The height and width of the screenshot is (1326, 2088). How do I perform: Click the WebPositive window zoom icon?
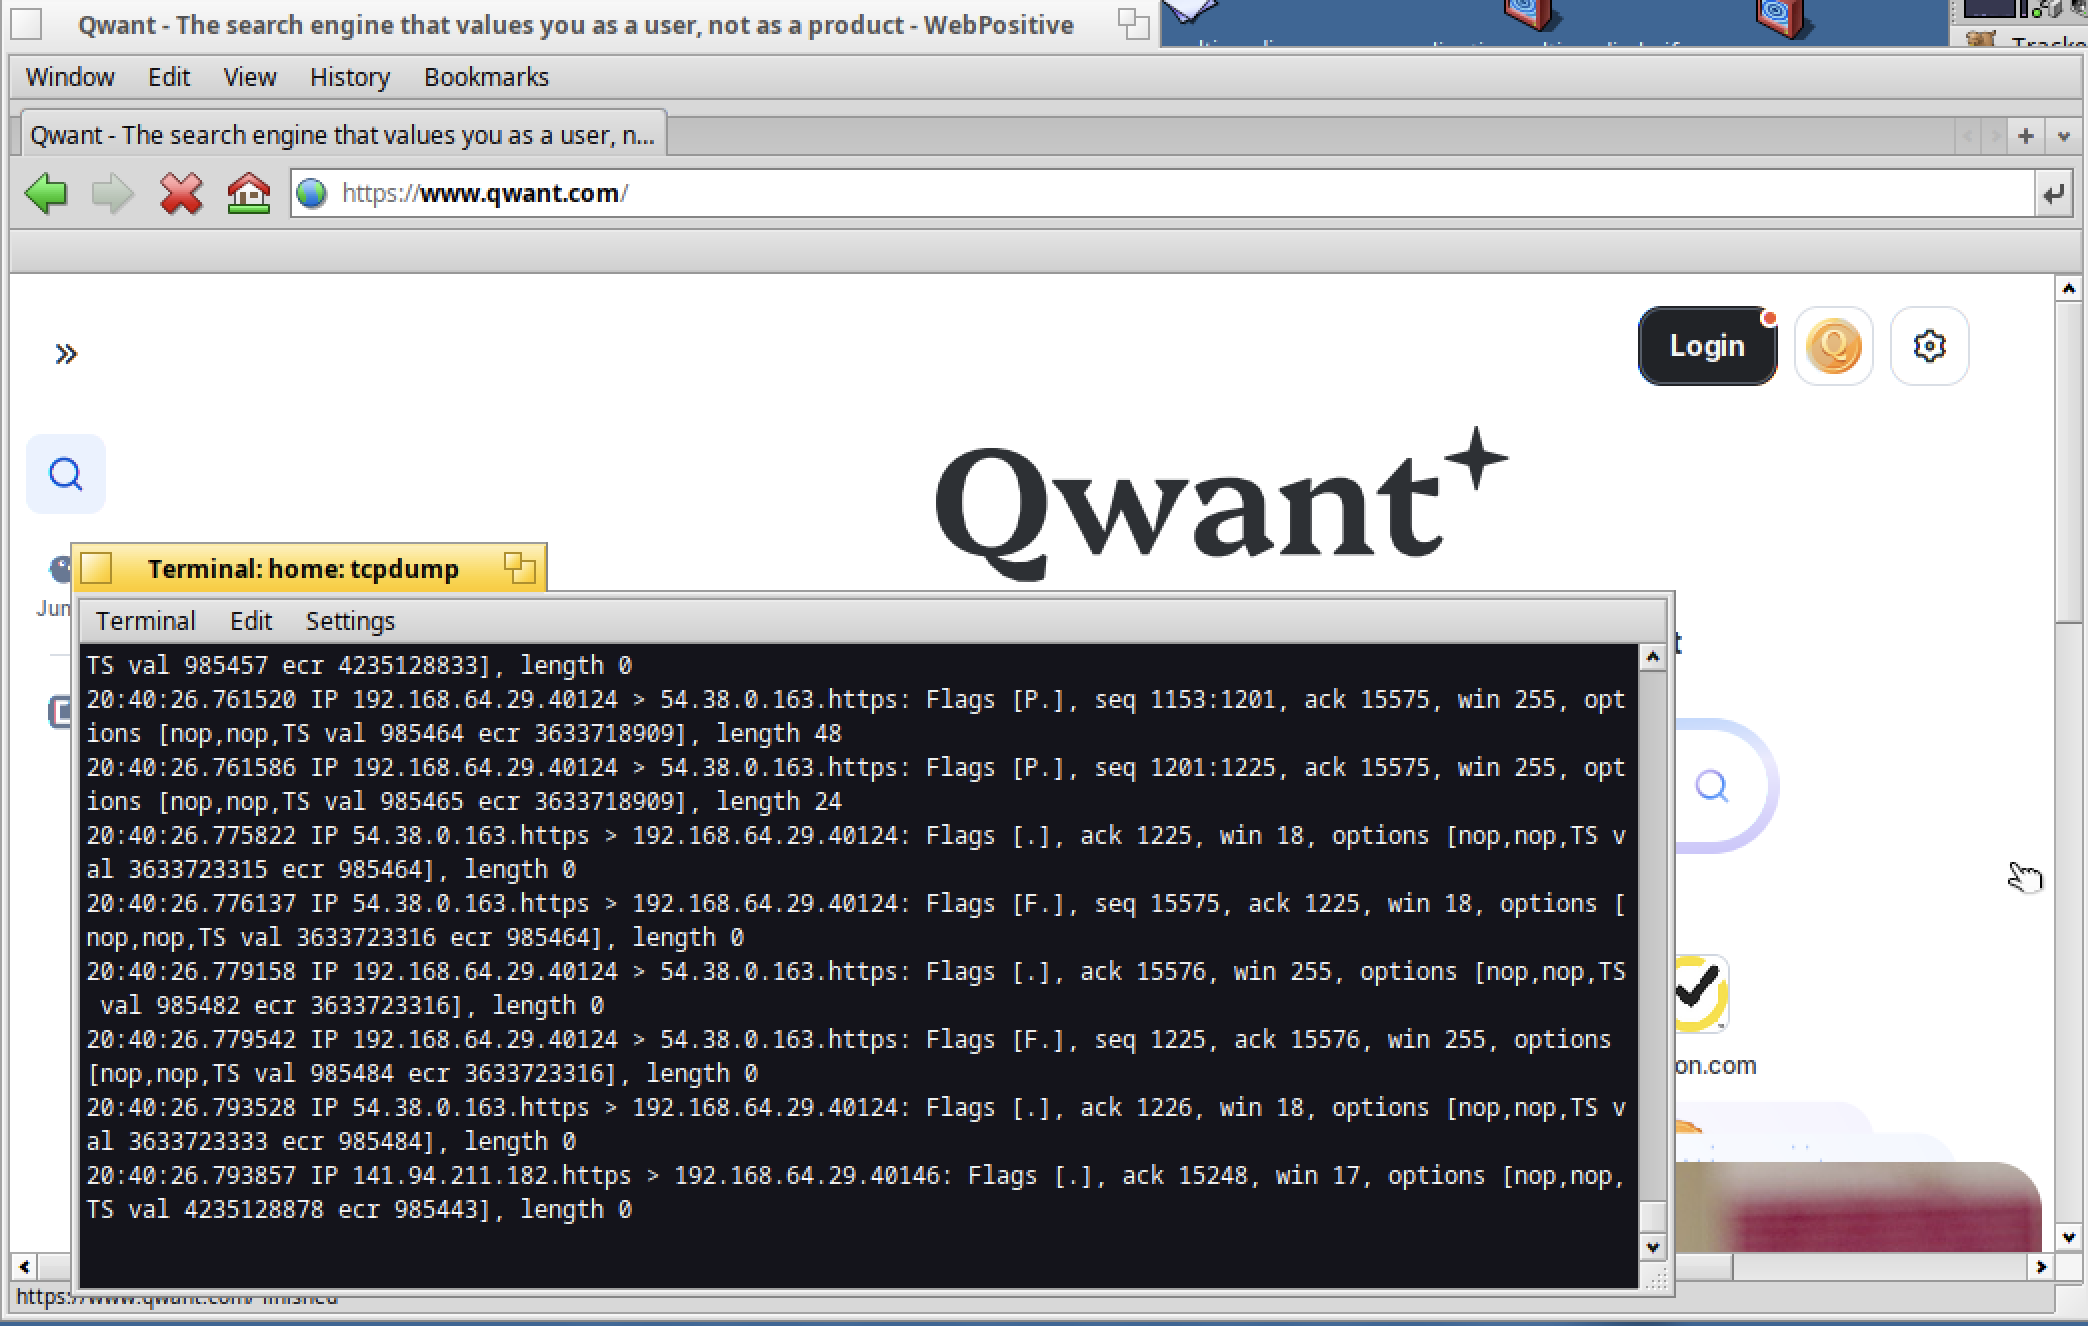point(1133,24)
